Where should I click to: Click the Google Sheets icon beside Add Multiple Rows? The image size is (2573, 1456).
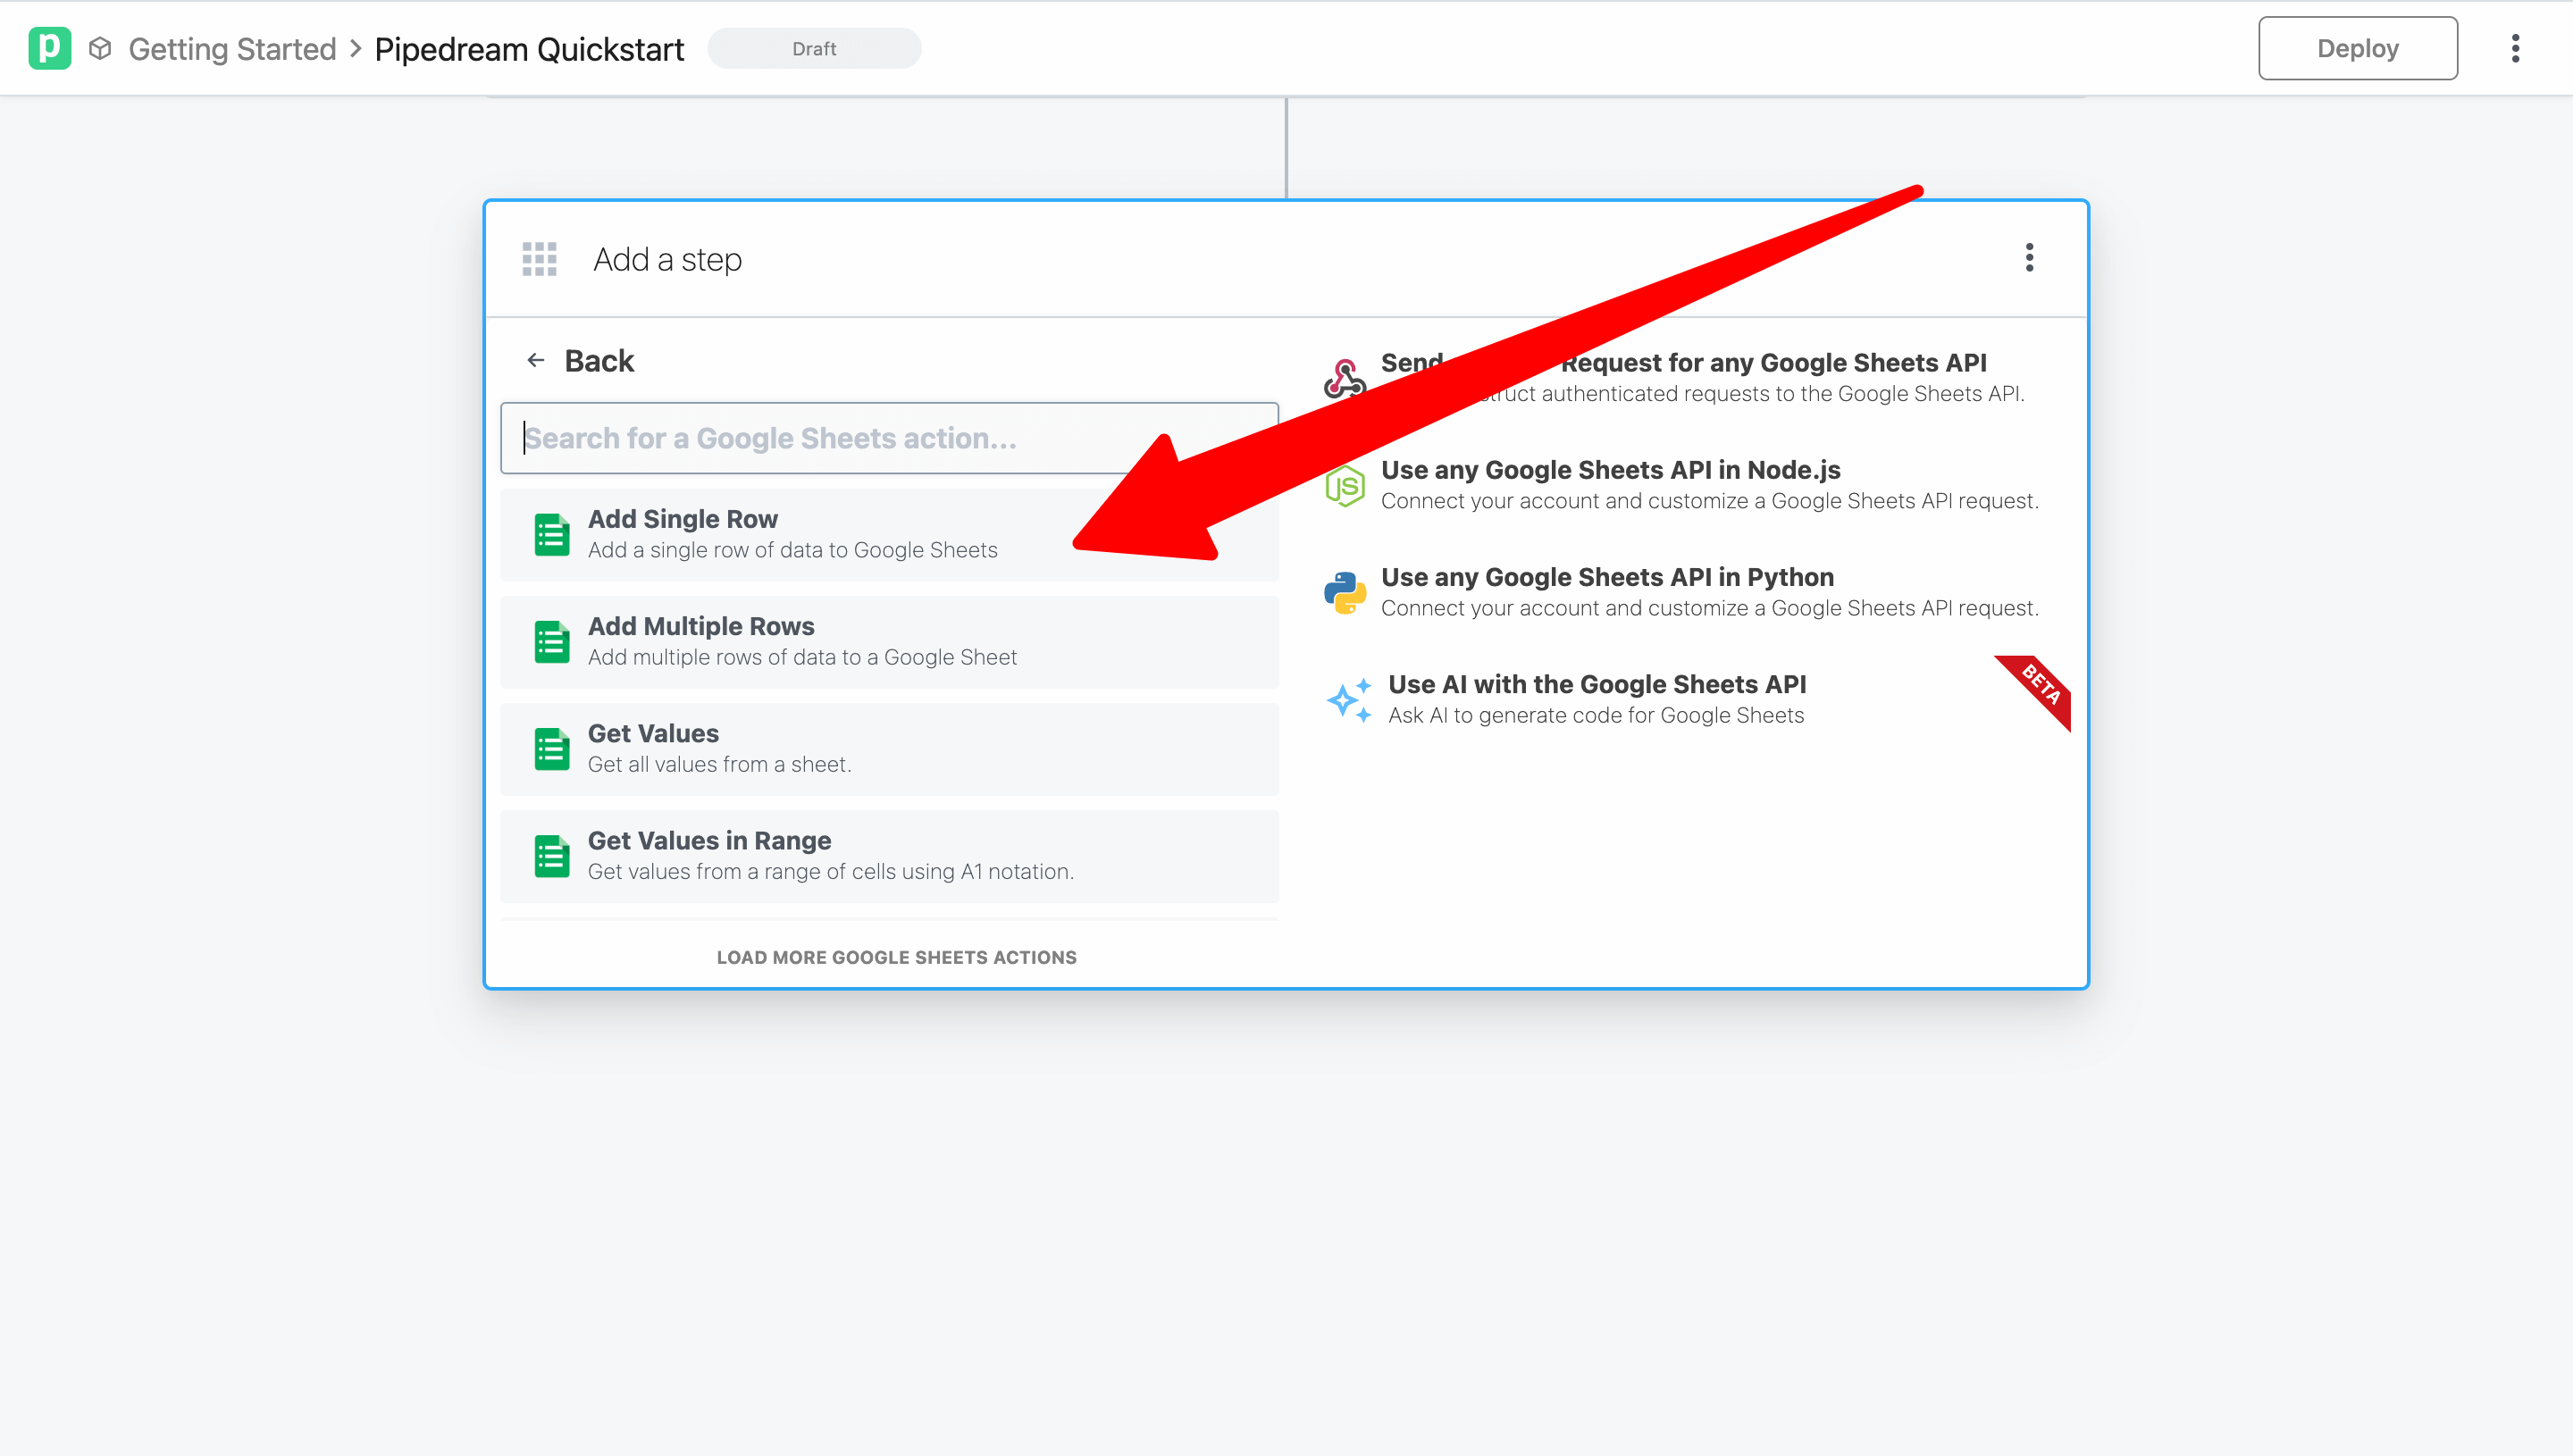click(551, 641)
